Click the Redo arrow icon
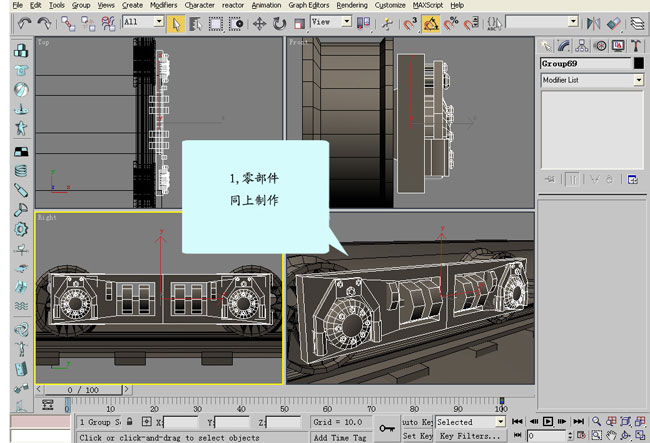The width and height of the screenshot is (650, 443). coord(44,23)
